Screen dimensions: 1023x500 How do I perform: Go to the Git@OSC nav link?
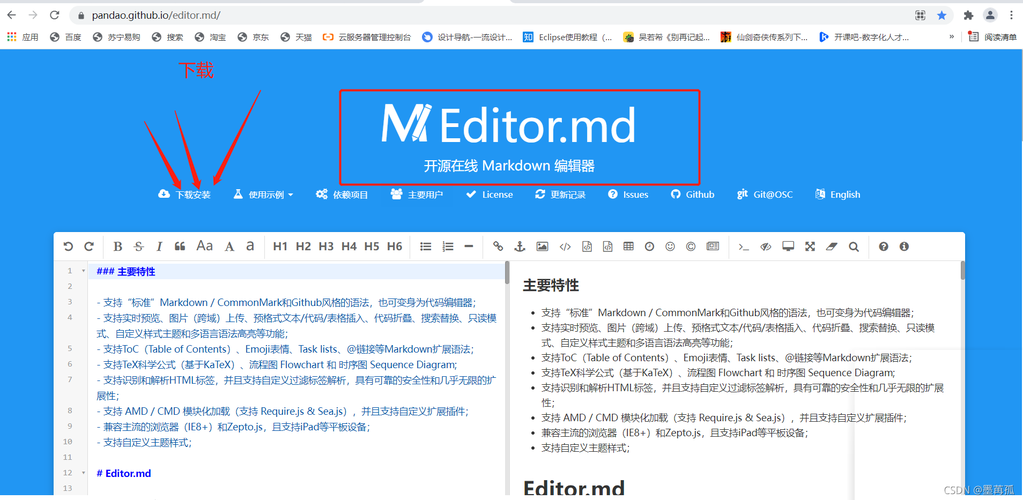[765, 195]
